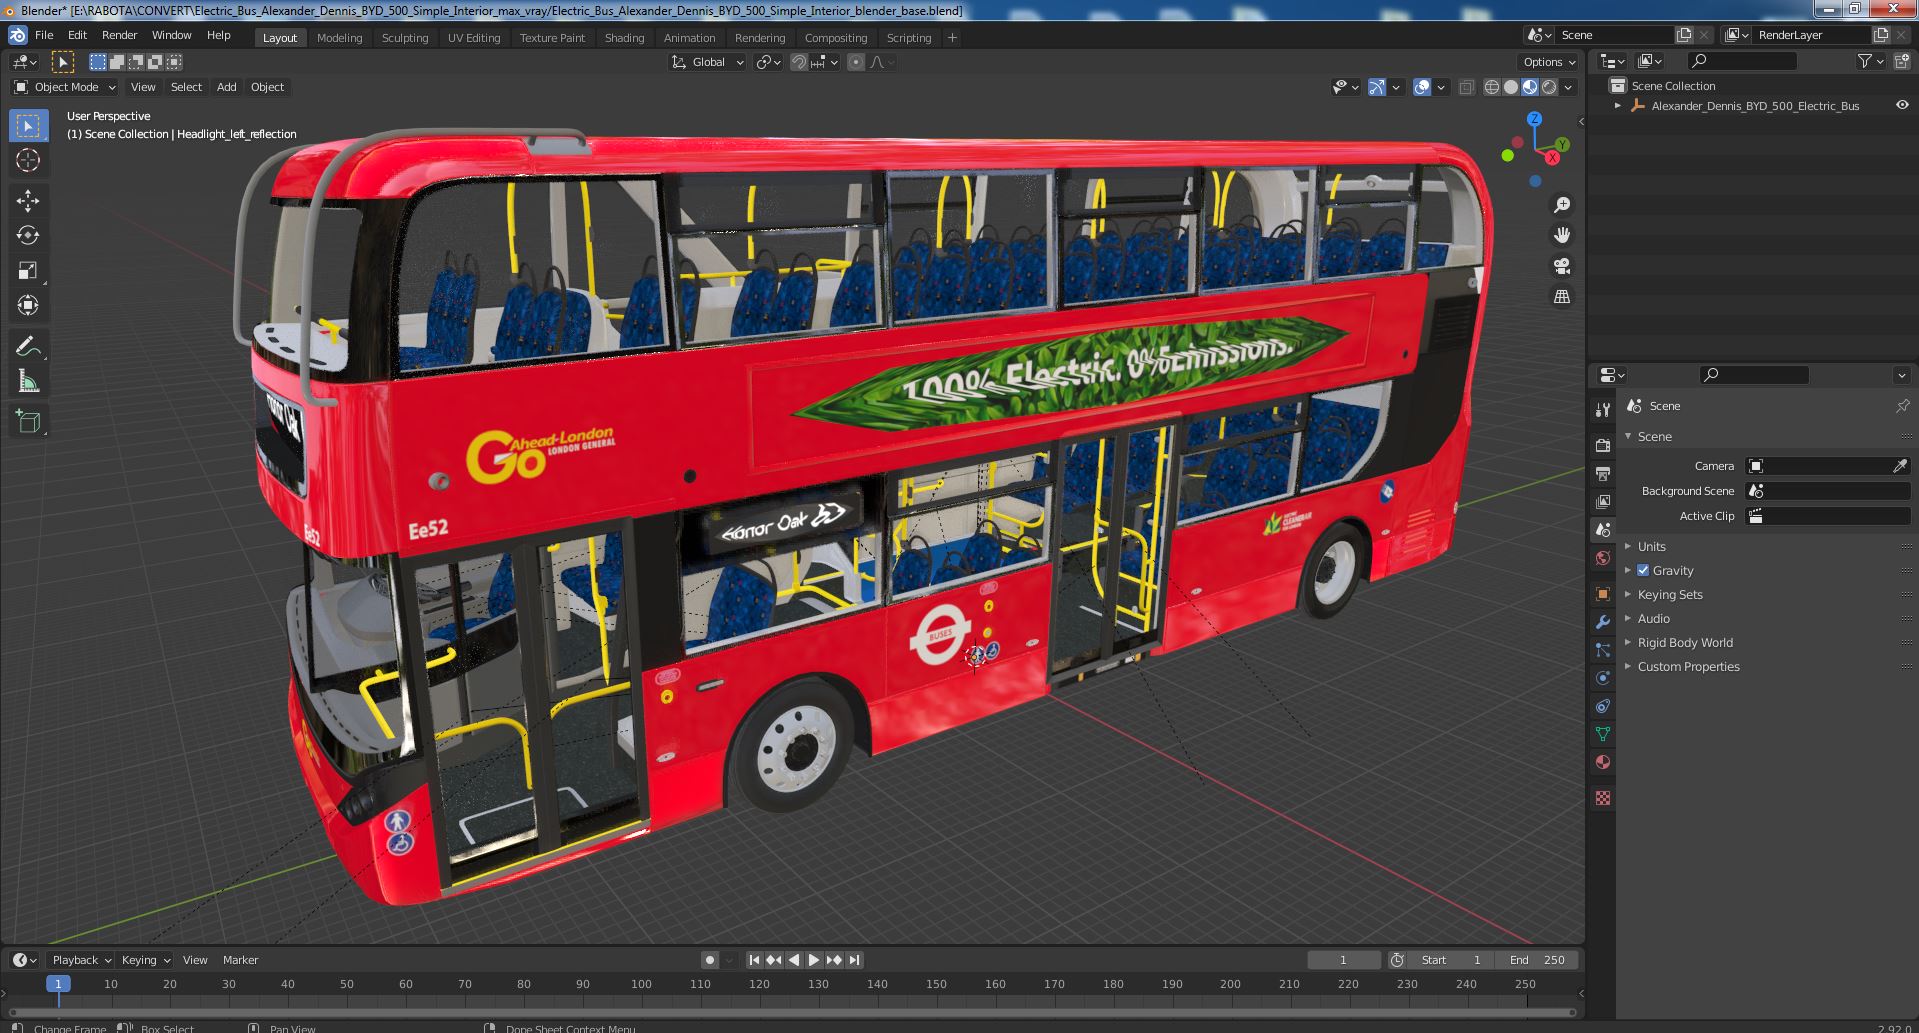Open the Render properties tab
The image size is (1919, 1033).
1603,445
